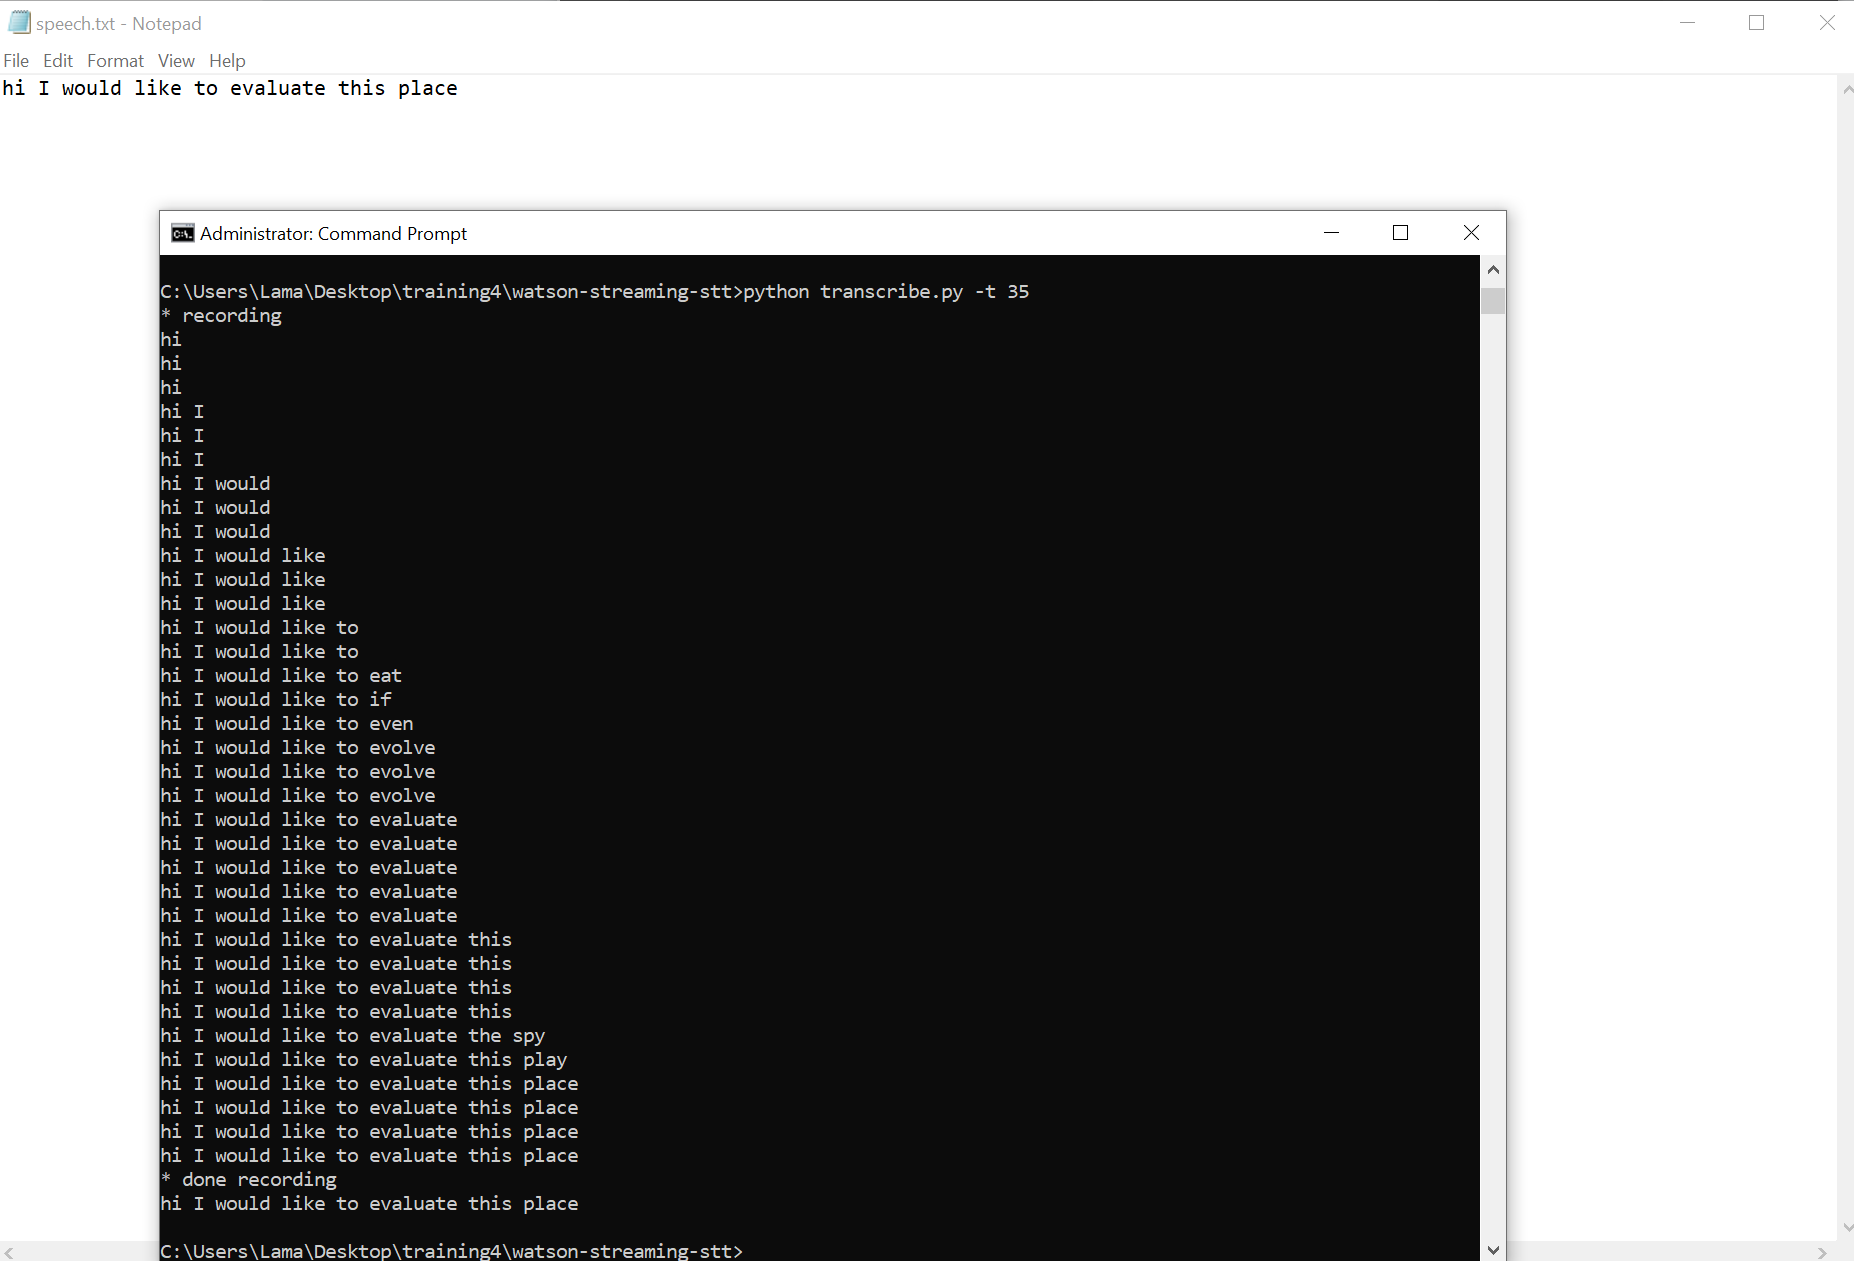Click the 'done recording' line in the output
Image resolution: width=1854 pixels, height=1261 pixels.
249,1179
